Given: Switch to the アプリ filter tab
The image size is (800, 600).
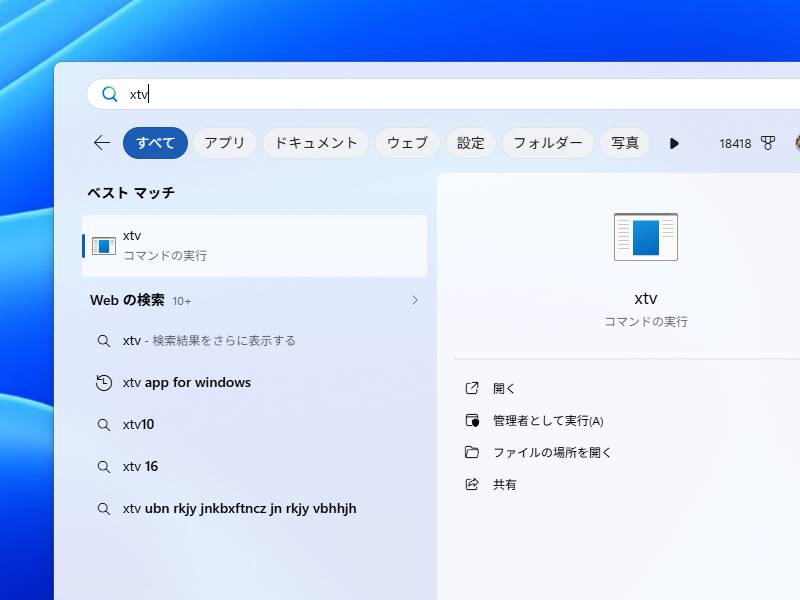Looking at the screenshot, I should pyautogui.click(x=224, y=143).
